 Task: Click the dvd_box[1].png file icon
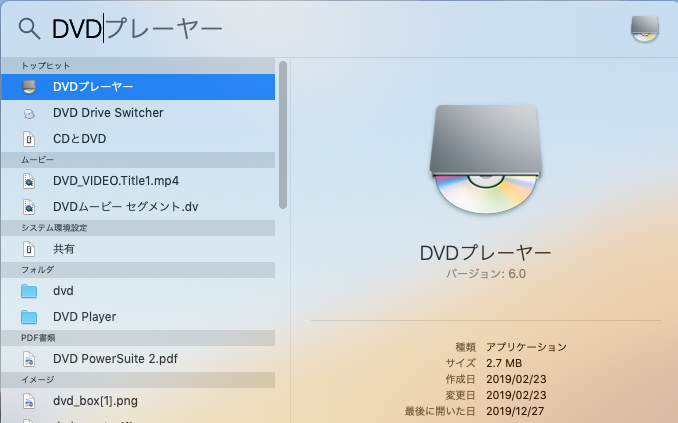(29, 401)
